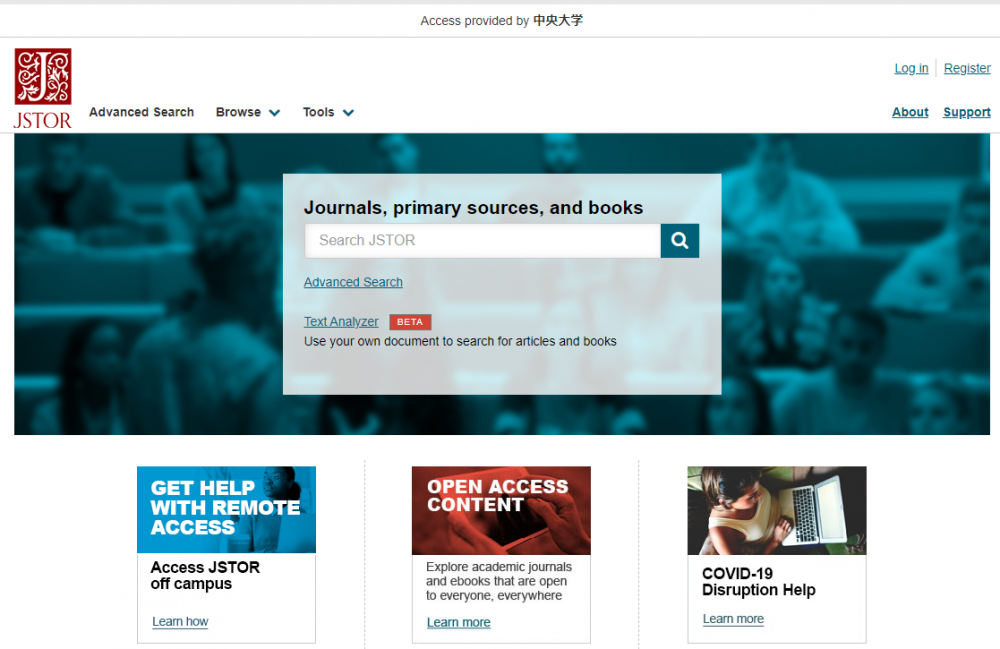Click the 'Access provided by' institution text
This screenshot has width=1000, height=649.
click(x=501, y=20)
